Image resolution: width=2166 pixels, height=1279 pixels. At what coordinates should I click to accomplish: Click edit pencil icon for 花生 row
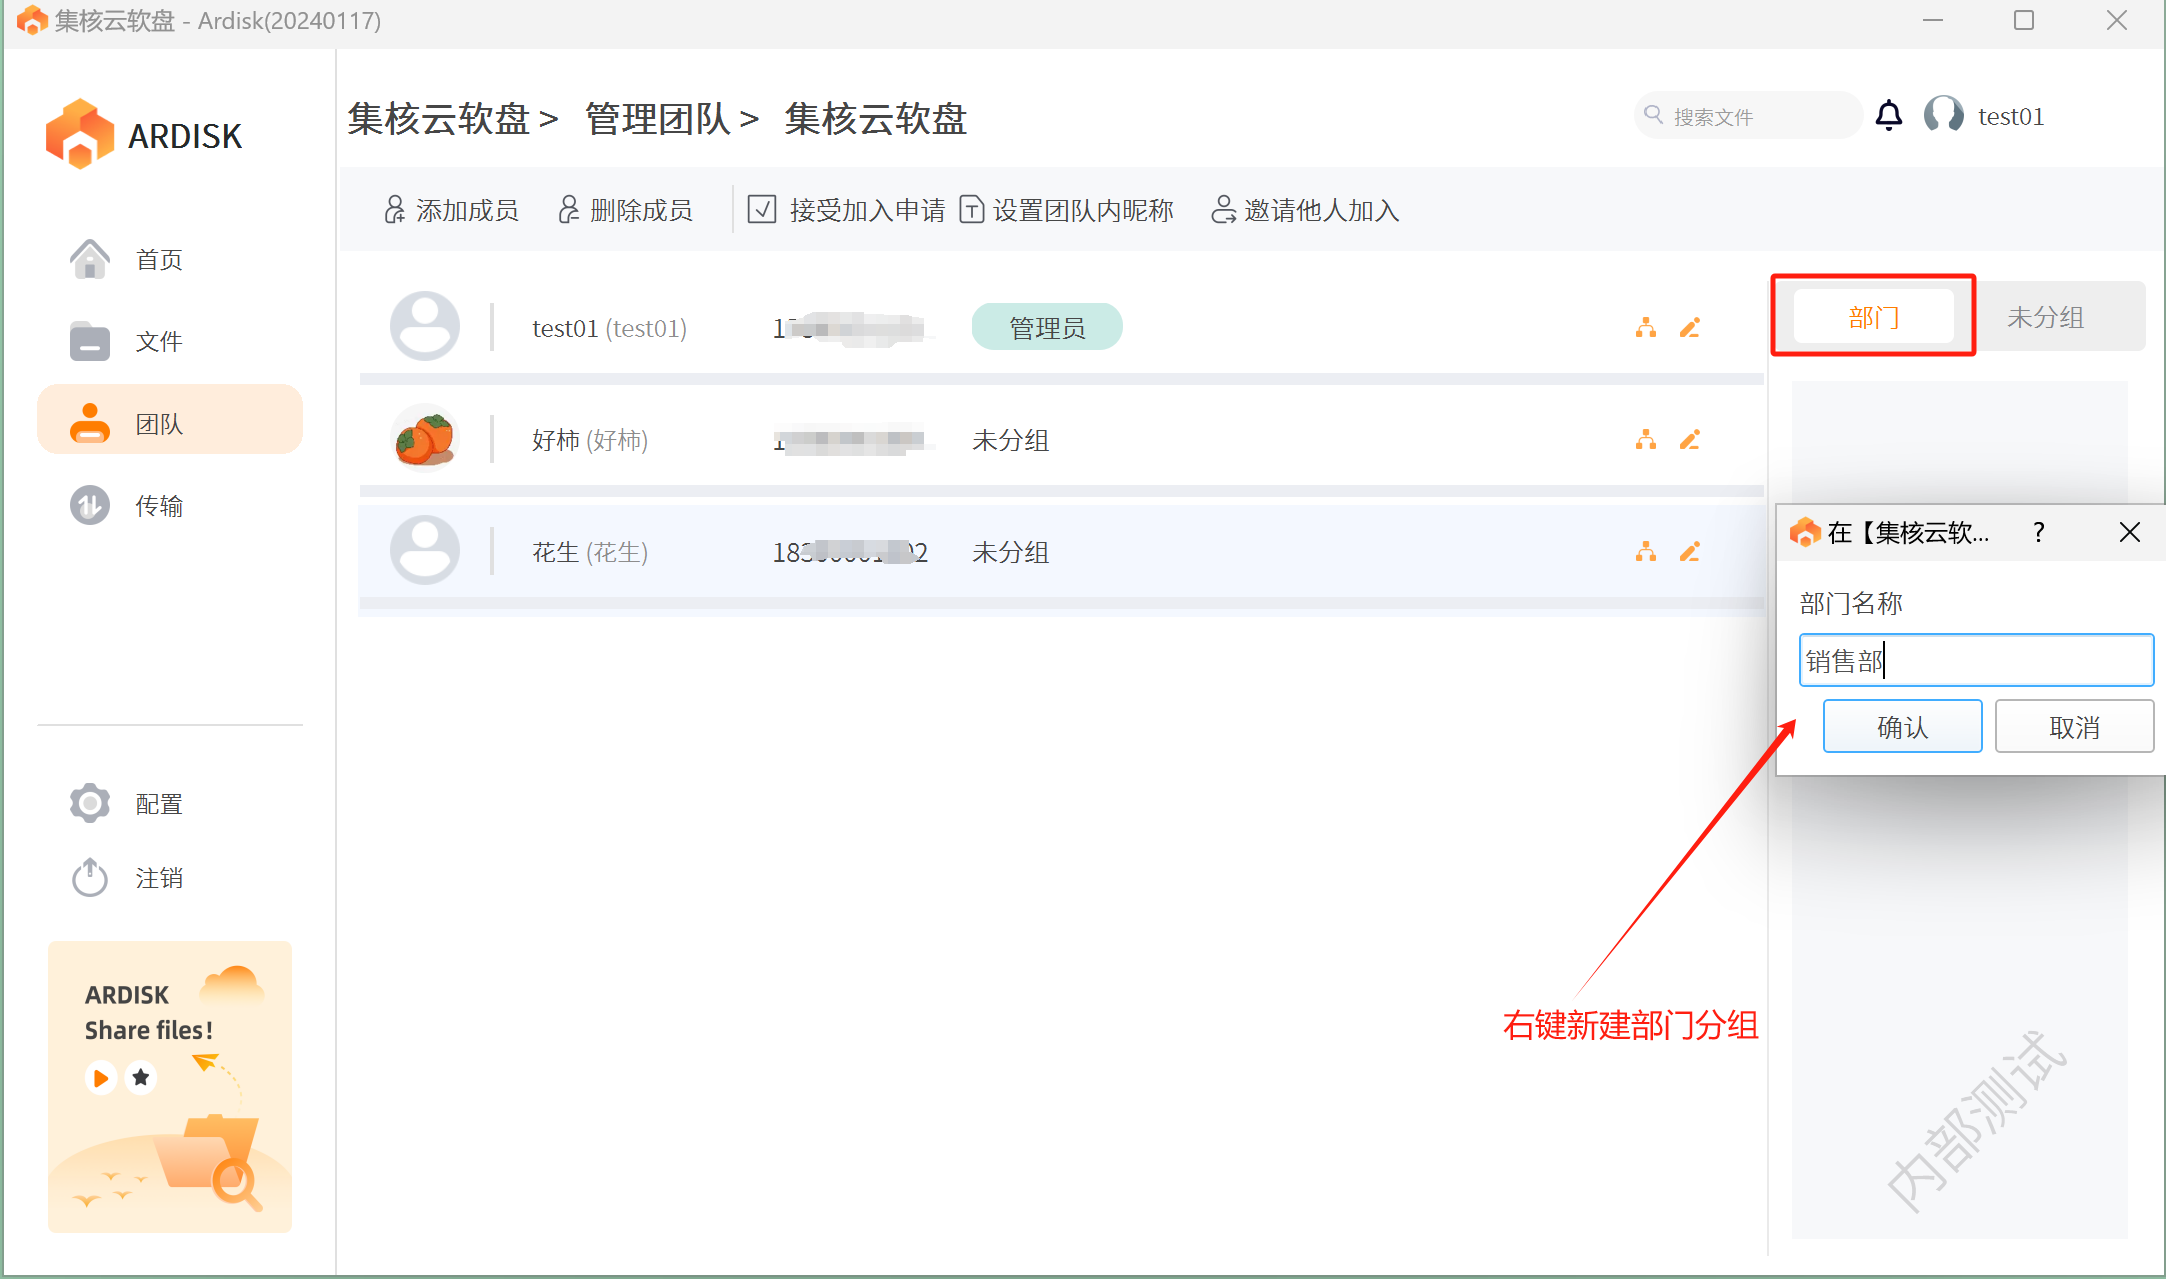1690,552
